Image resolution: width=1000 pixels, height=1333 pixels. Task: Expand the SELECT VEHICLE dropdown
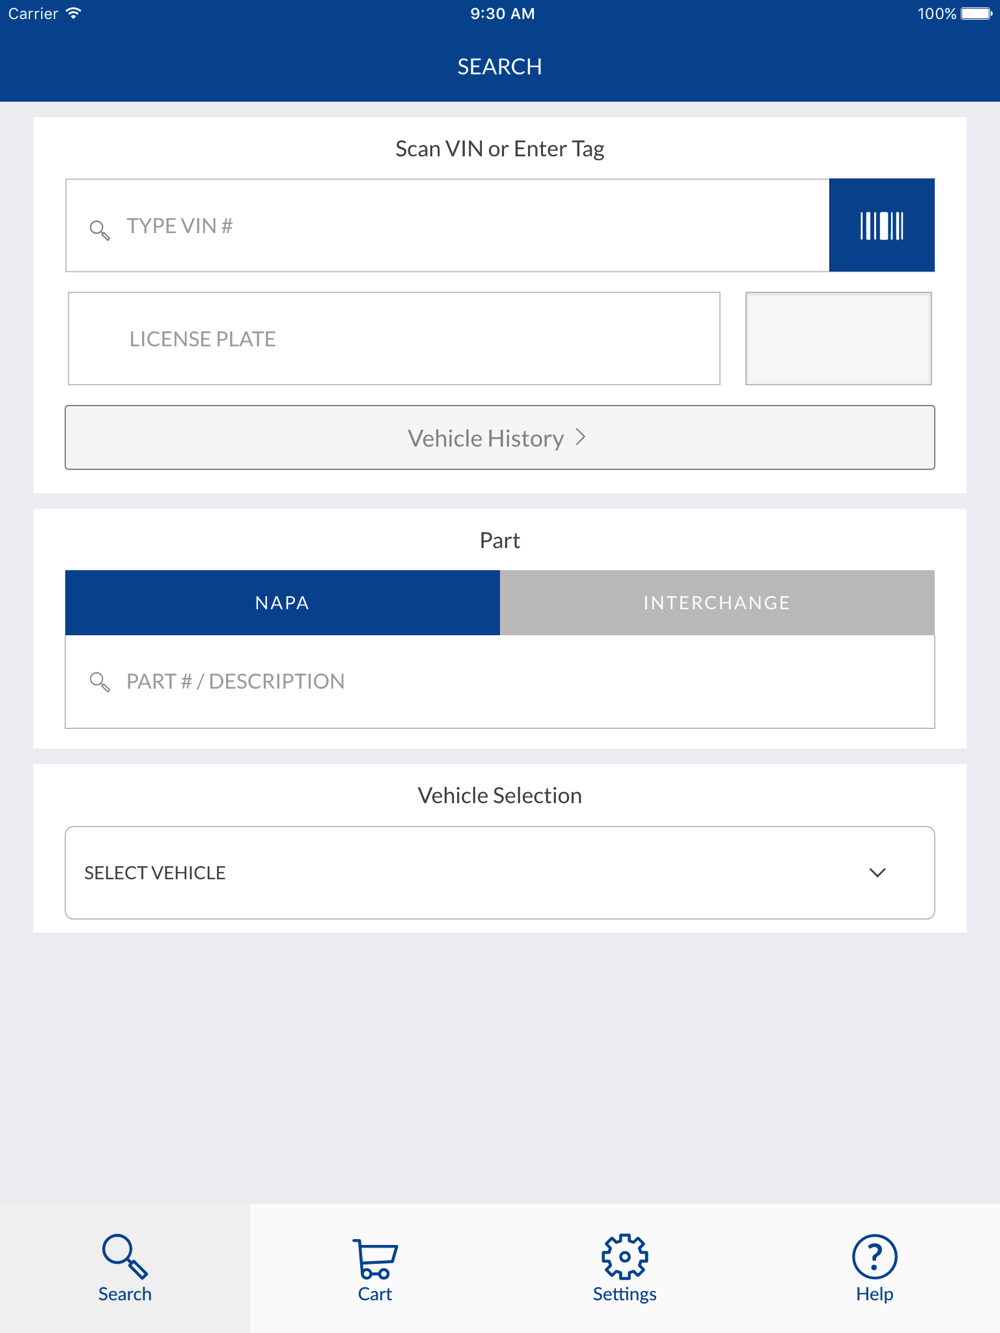pyautogui.click(x=500, y=873)
